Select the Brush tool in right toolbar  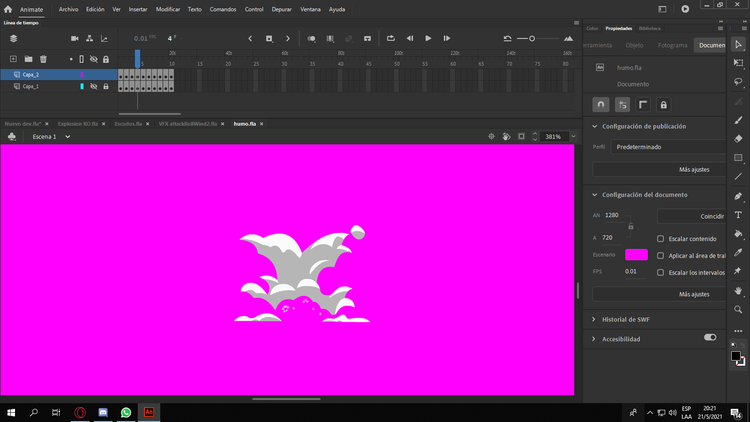pos(738,120)
